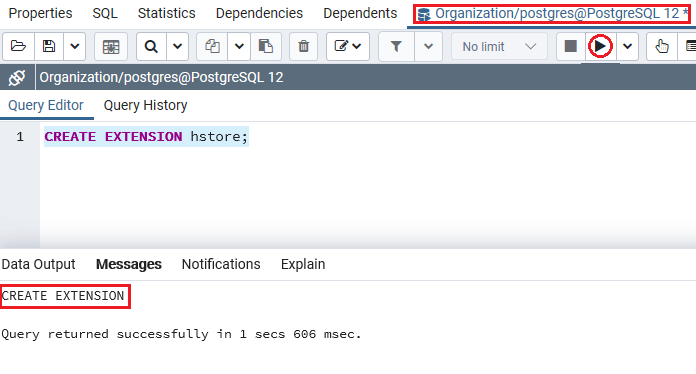Select the Query Editor tab
Screen dimensions: 696x374
(x=46, y=106)
